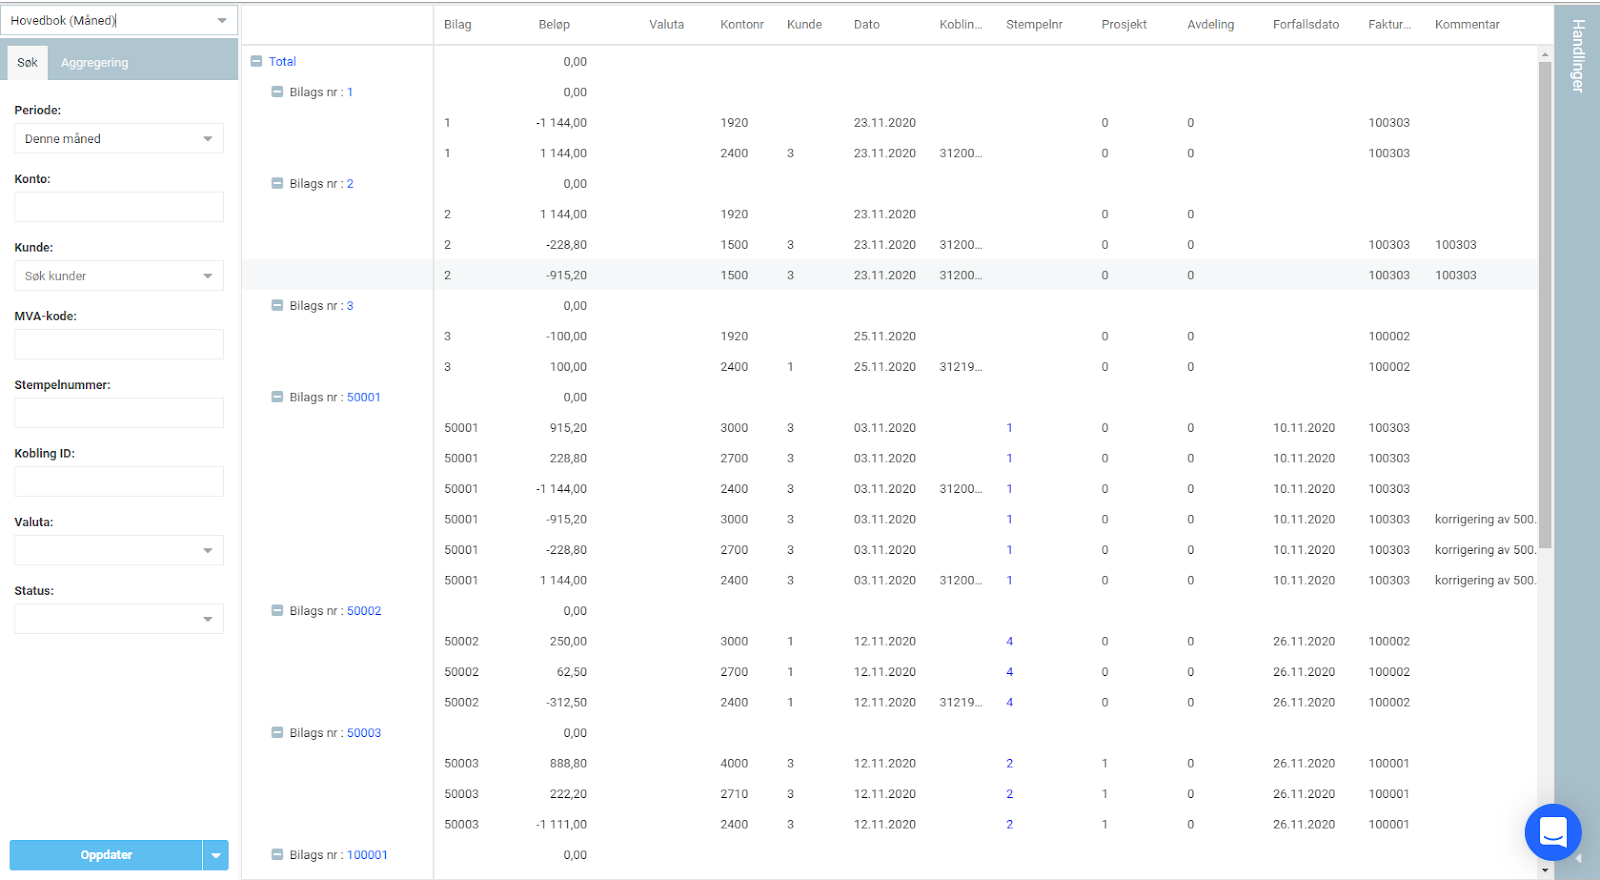This screenshot has height=880, width=1600.
Task: Collapse the Bilags nr 3 group
Action: (x=277, y=306)
